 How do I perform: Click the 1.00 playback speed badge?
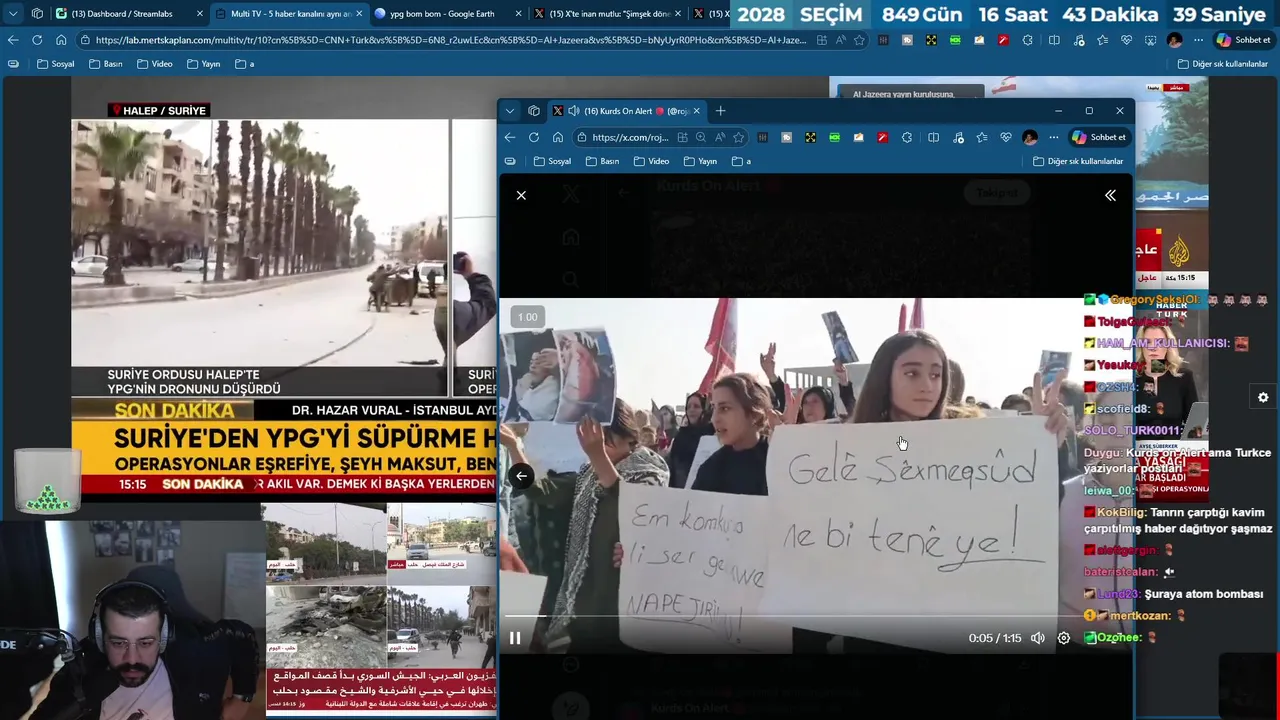(527, 317)
